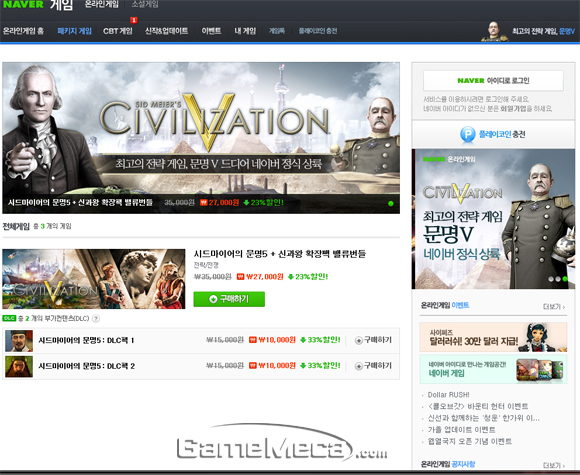Image resolution: width=580 pixels, height=475 pixels.
Task: Open the 신작&업데이트 menu
Action: click(x=166, y=31)
